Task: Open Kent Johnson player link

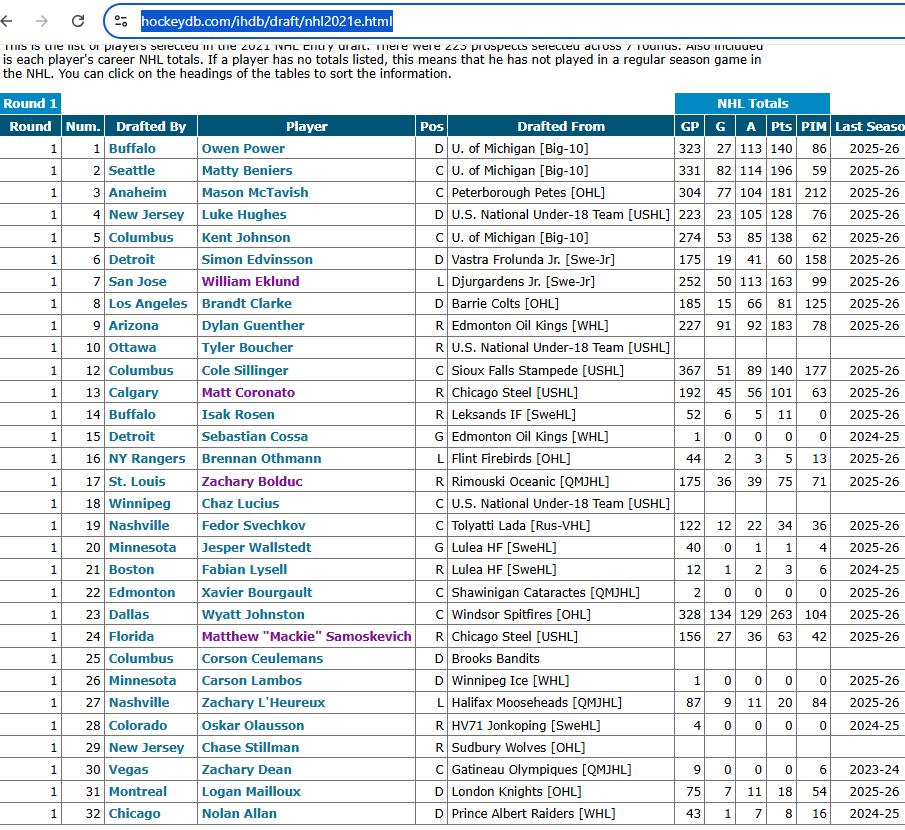Action: [246, 237]
